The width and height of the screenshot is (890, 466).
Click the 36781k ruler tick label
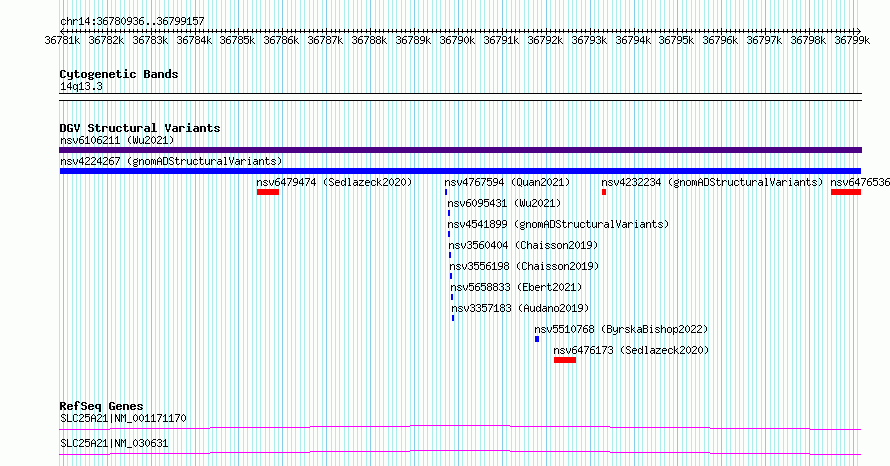[62, 40]
